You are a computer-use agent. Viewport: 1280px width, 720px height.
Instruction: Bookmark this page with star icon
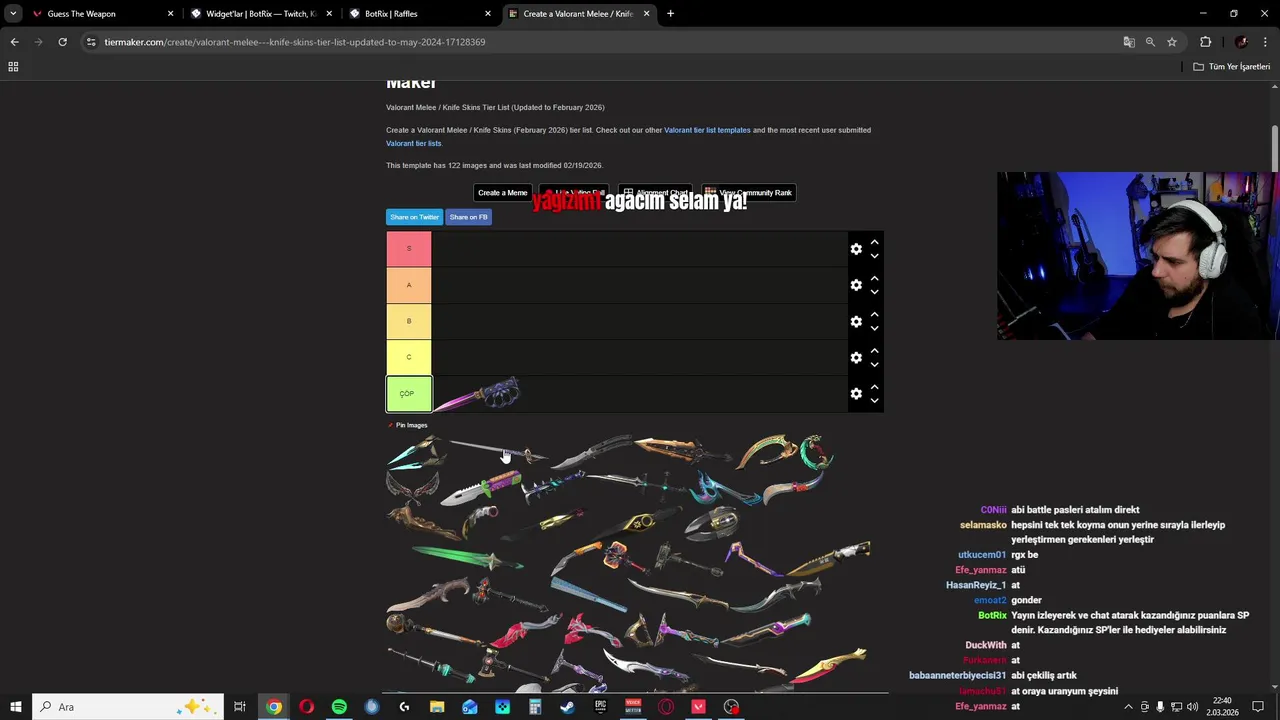pos(1172,42)
